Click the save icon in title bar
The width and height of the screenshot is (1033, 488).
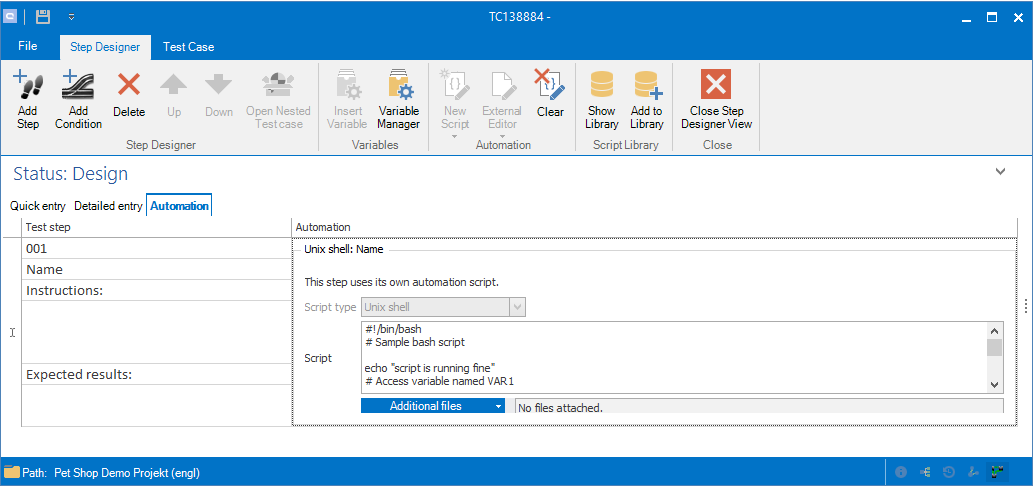point(43,17)
